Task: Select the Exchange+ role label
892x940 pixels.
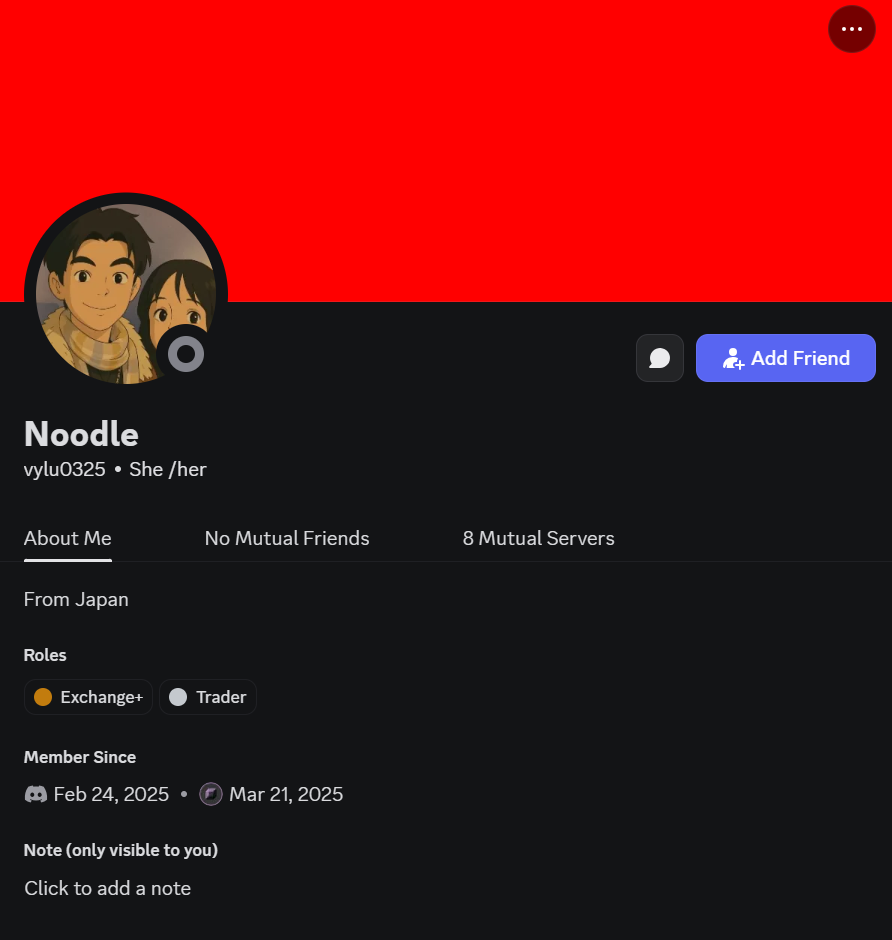Action: (x=102, y=697)
